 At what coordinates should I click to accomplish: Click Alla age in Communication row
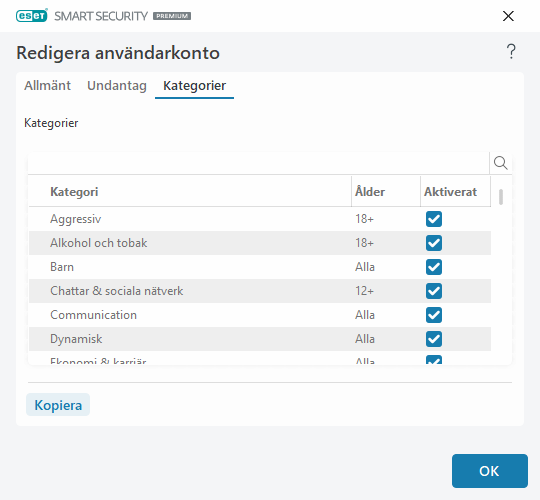tap(365, 315)
